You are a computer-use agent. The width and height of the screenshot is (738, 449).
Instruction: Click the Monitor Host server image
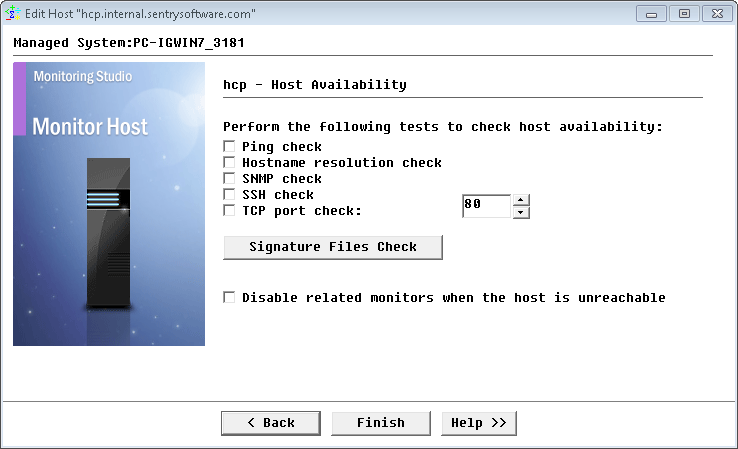[109, 204]
